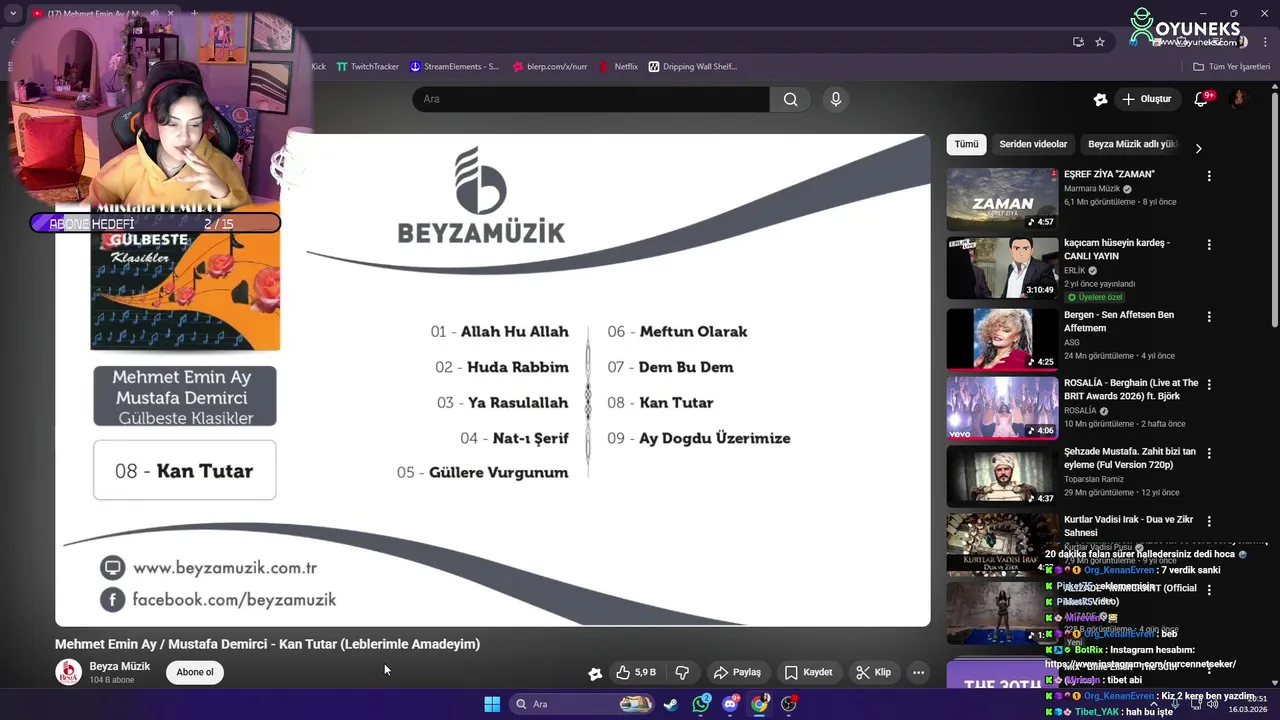Open the tab search dropdown arrow
Viewport: 1280px width, 720px height.
tap(13, 14)
